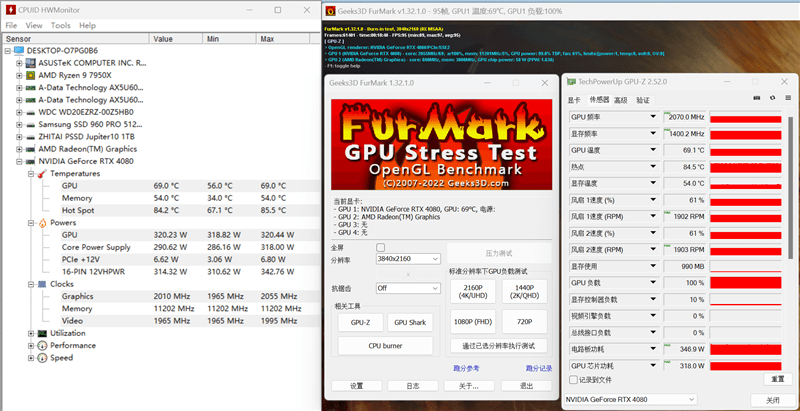Image resolution: width=800 pixels, height=411 pixels.
Task: Click the FurMark burn-in window title icon
Action: 331,11
